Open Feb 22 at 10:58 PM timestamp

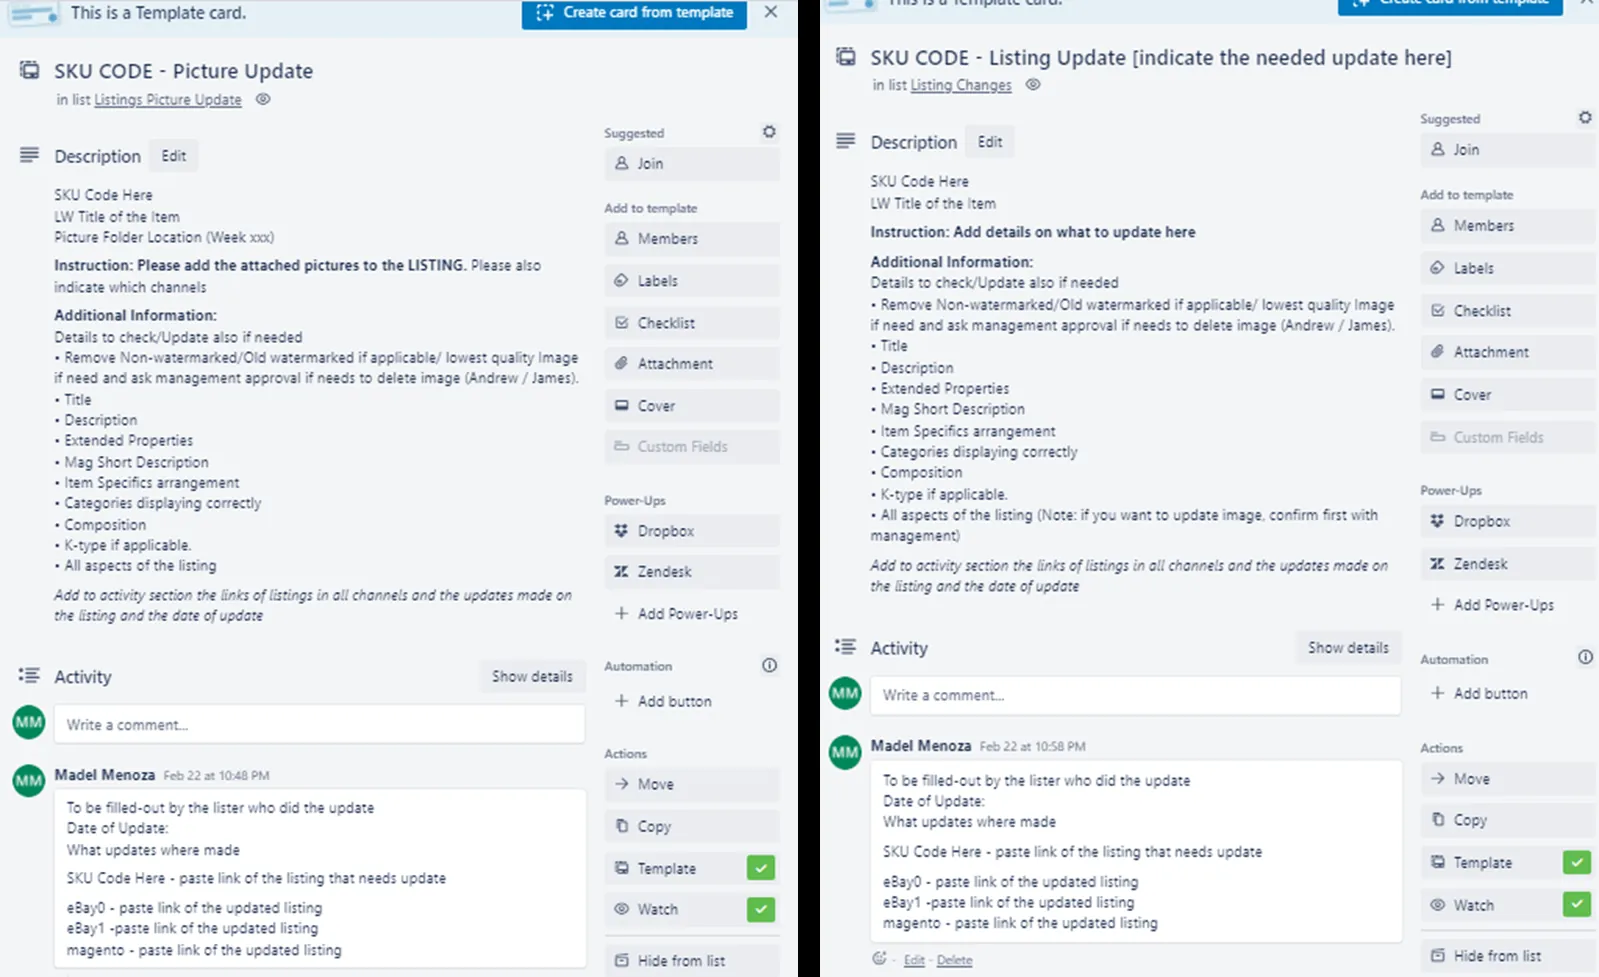(1033, 747)
